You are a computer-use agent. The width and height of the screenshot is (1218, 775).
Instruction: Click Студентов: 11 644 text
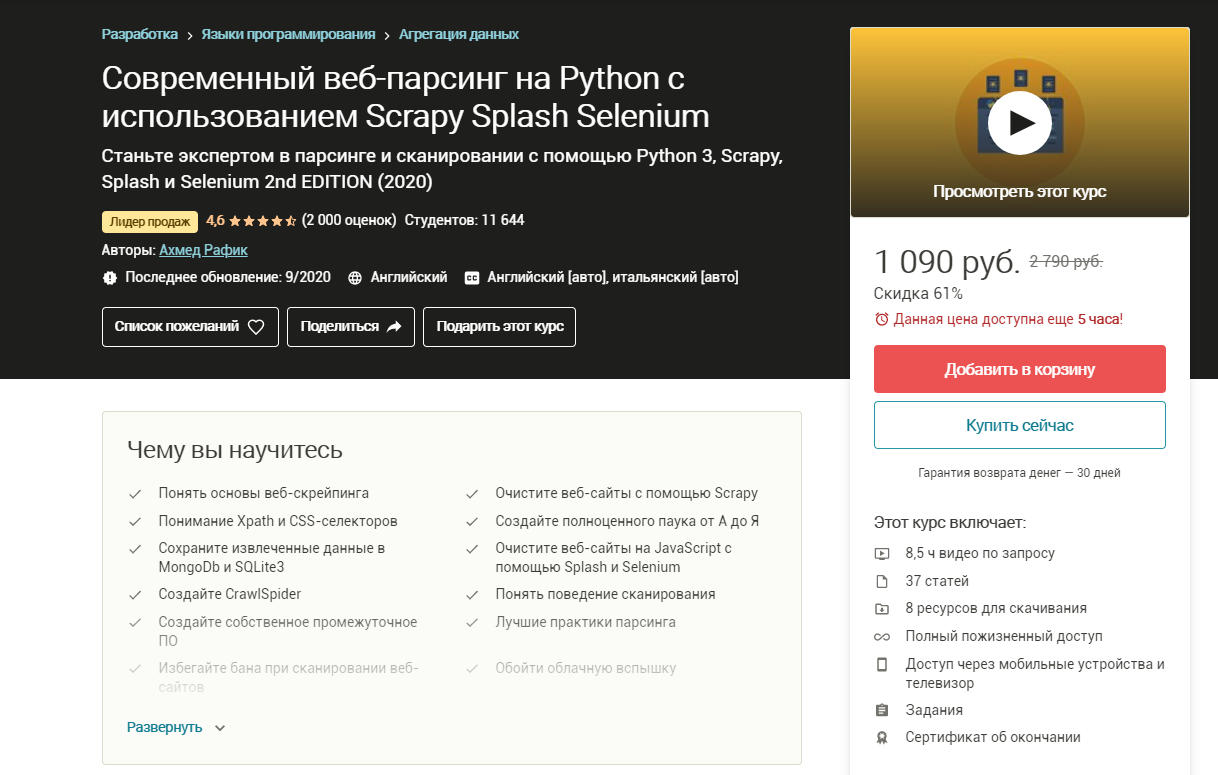point(465,220)
